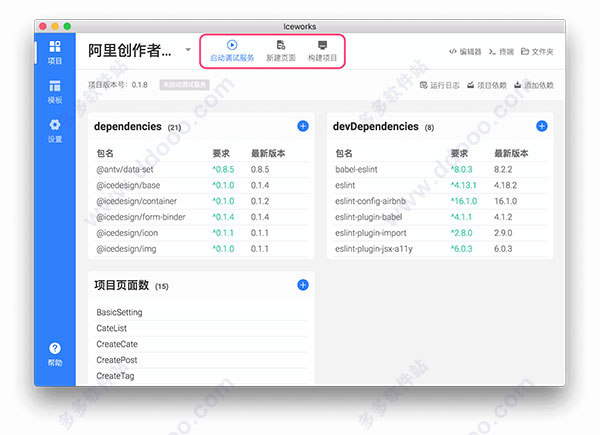Open project dependencies (项目依赖)

(x=487, y=85)
